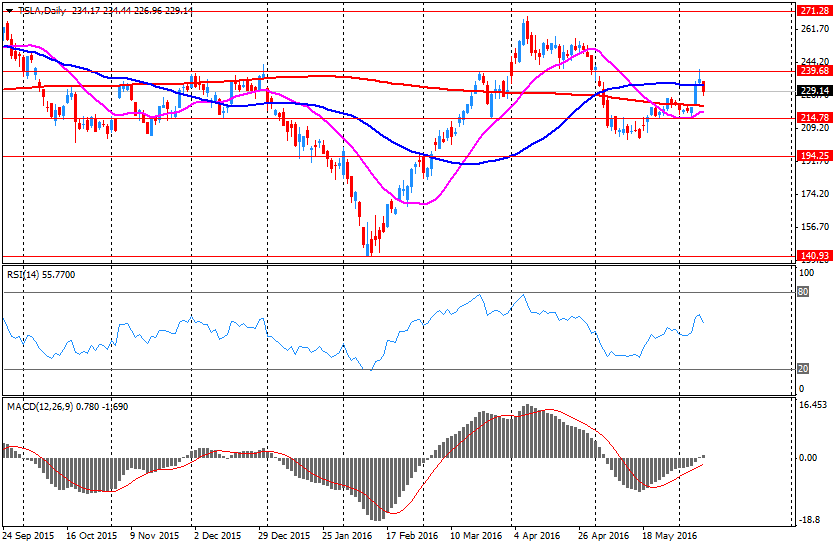Viewport: 835px width, 544px height.
Task: Select the 271.28 red price level label
Action: point(814,11)
